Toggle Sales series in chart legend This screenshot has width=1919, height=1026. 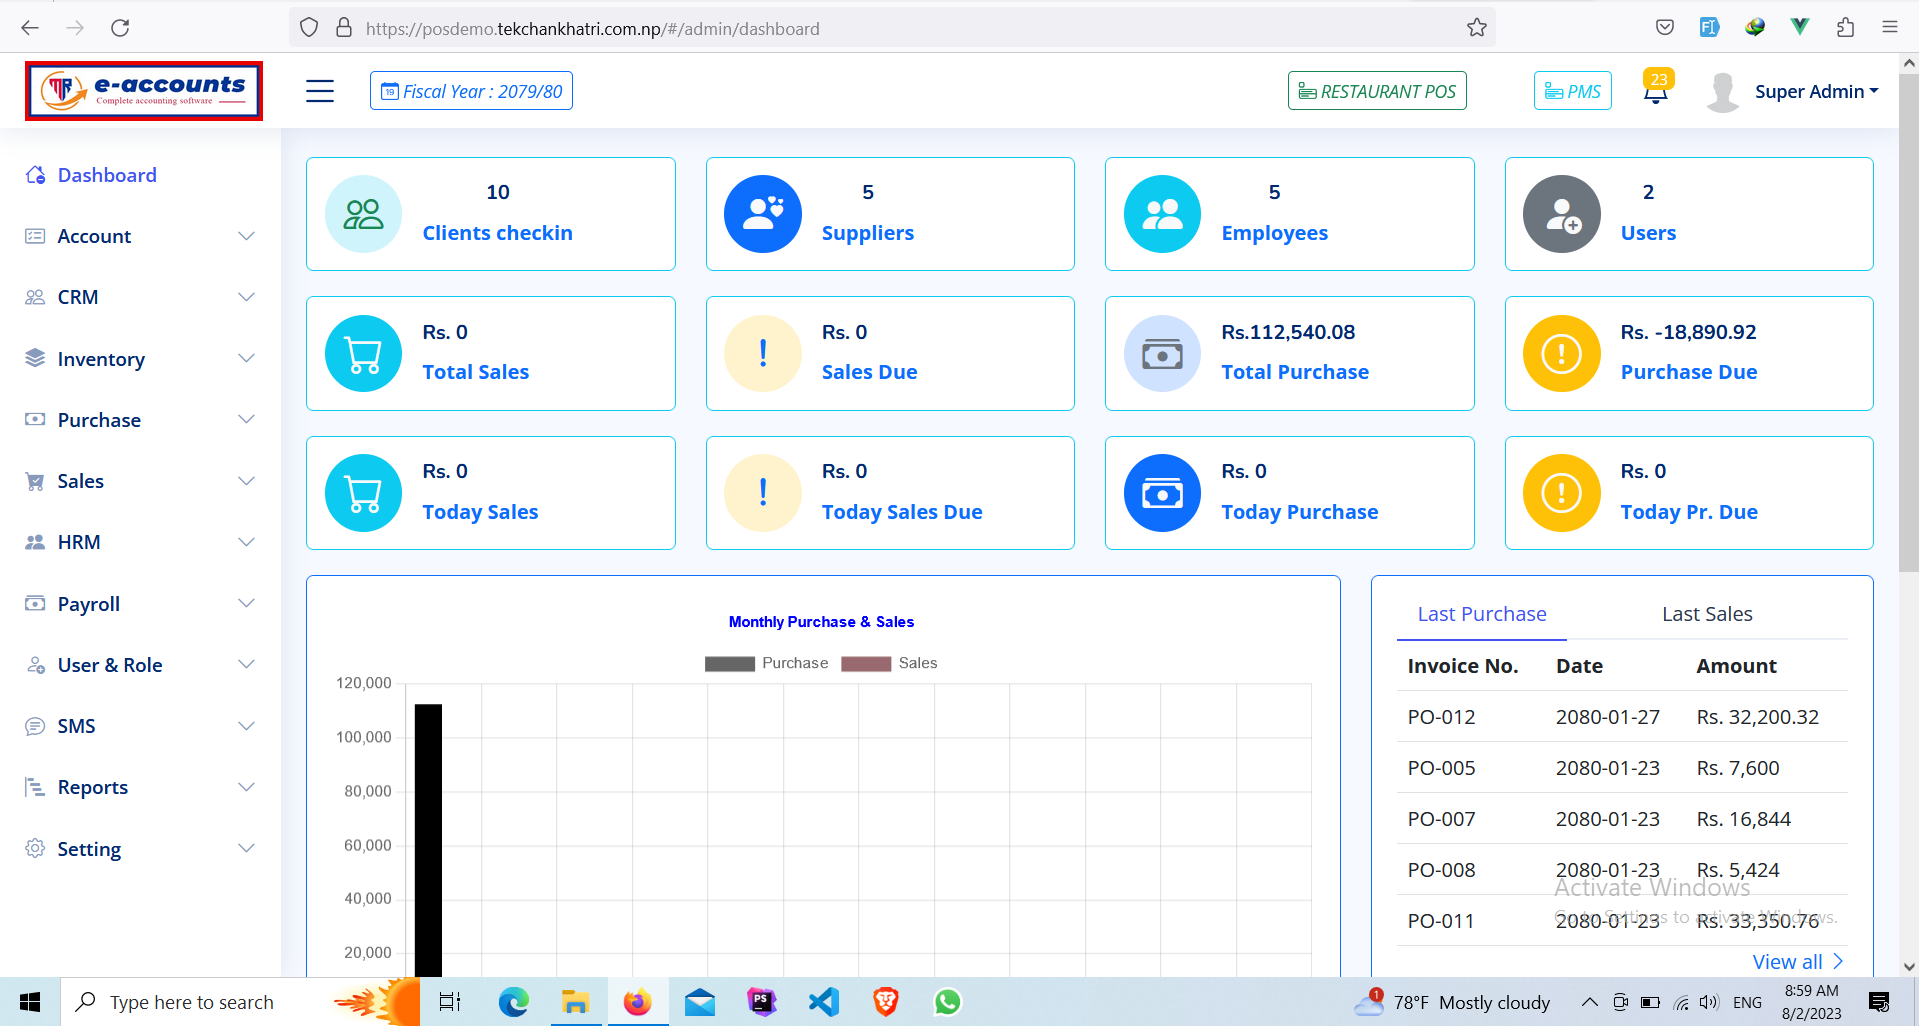click(x=889, y=664)
